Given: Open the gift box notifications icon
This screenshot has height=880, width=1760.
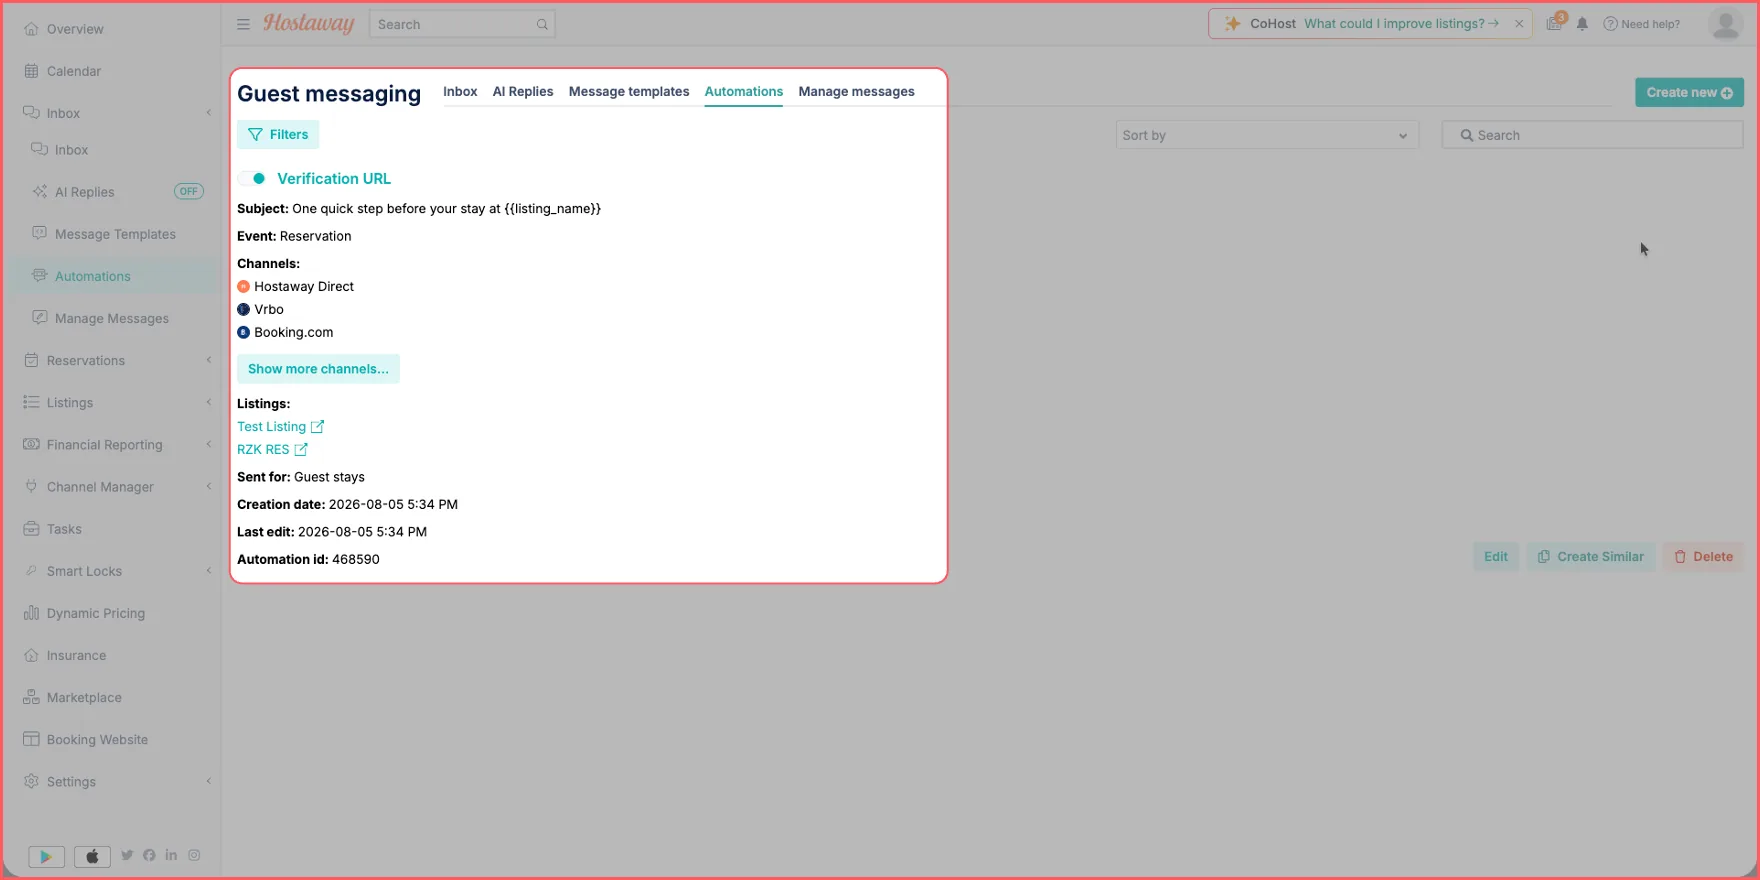Looking at the screenshot, I should pyautogui.click(x=1555, y=22).
